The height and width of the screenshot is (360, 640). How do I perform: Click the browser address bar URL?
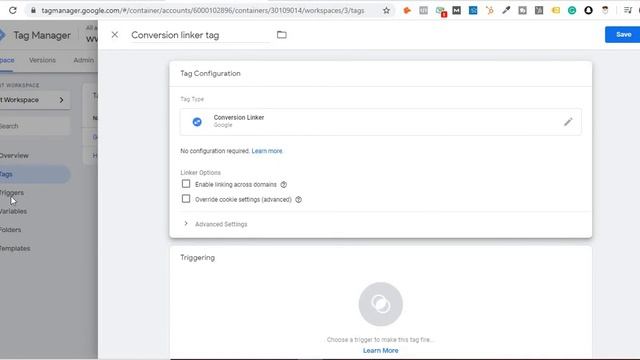coord(203,11)
